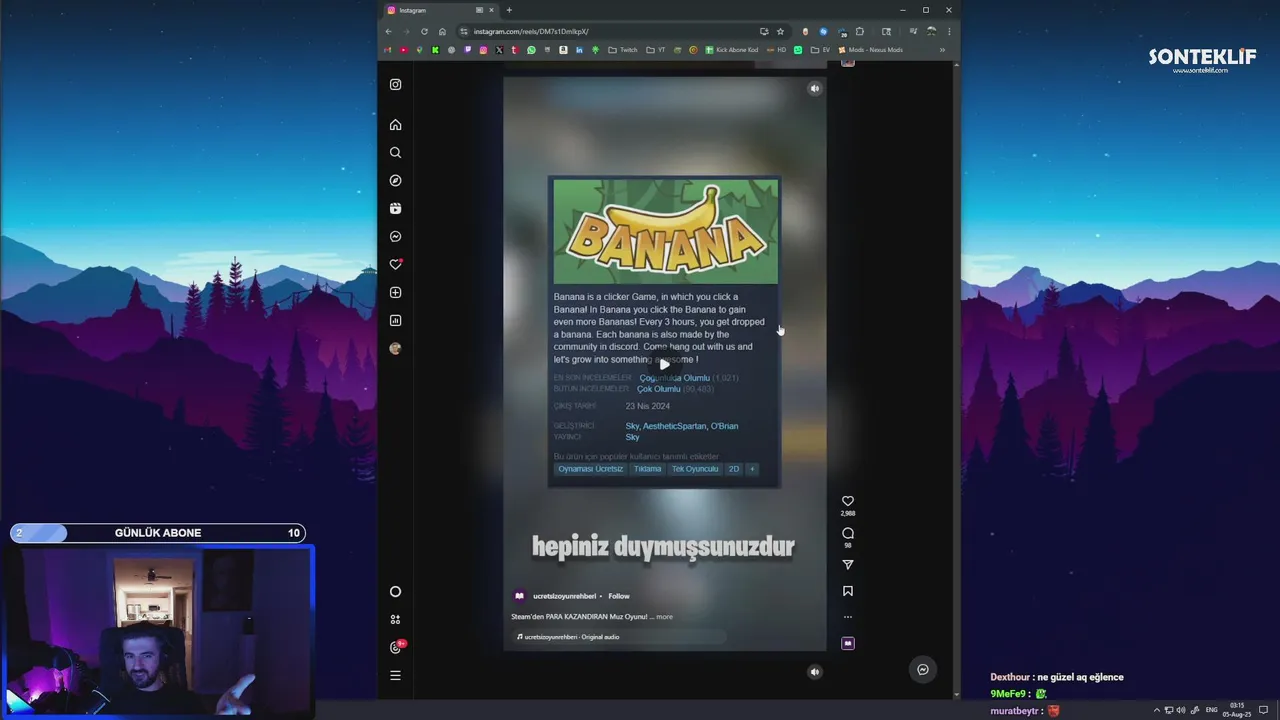The height and width of the screenshot is (720, 1280).
Task: Open the reel audio thumbnail
Action: pos(848,643)
